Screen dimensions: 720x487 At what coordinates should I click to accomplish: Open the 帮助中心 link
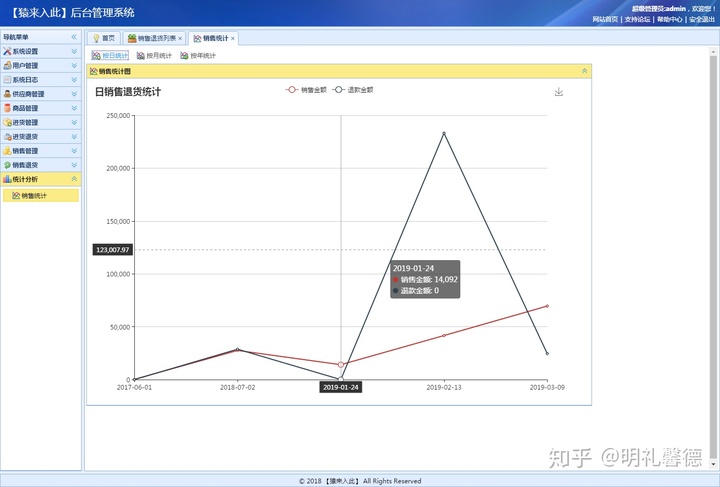coord(669,19)
